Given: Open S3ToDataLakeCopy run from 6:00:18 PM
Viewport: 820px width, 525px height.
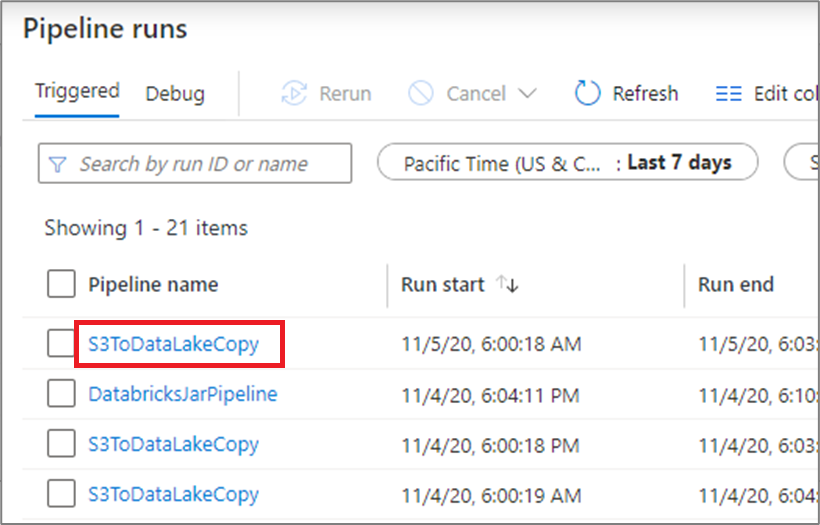Looking at the screenshot, I should (x=173, y=444).
